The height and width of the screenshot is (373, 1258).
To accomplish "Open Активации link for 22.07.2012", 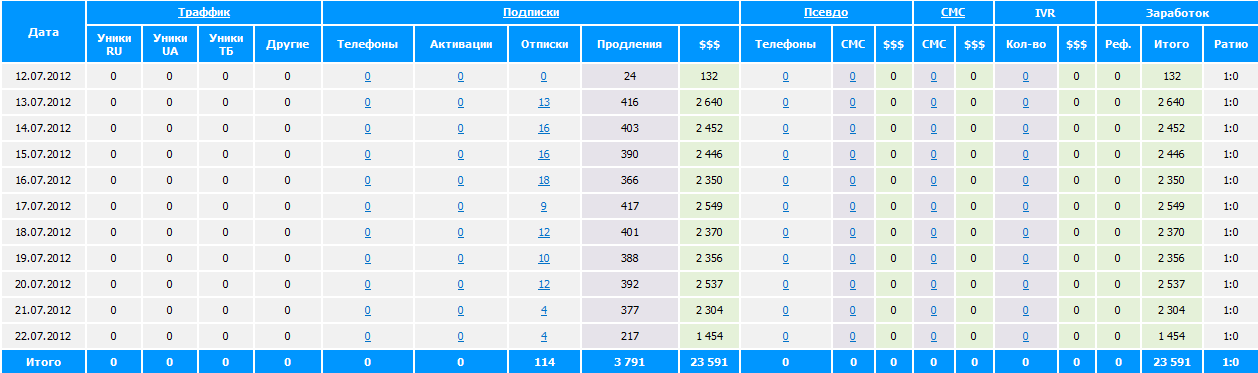I will 460,336.
